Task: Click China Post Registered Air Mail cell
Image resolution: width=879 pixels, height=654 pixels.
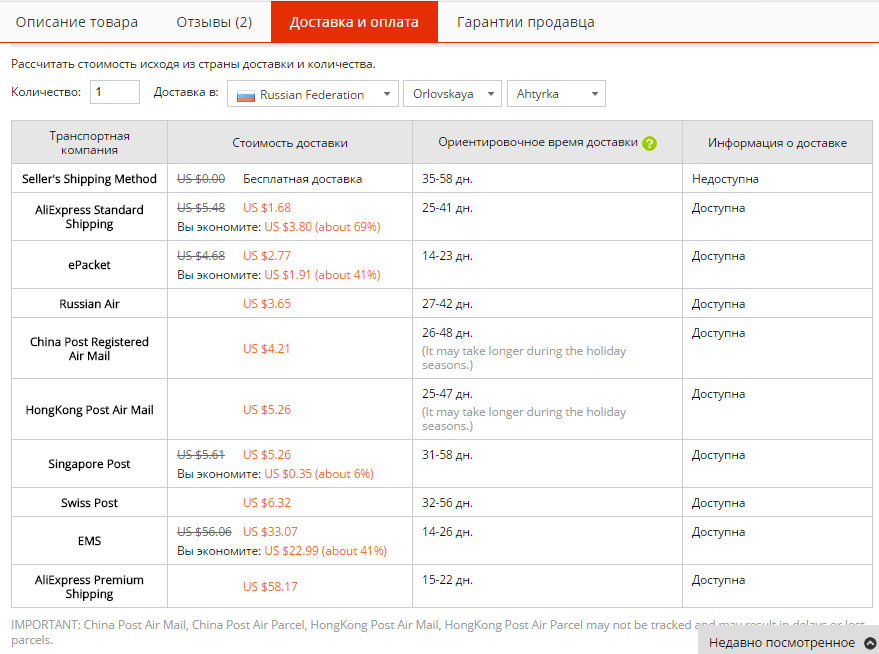Action: point(89,349)
